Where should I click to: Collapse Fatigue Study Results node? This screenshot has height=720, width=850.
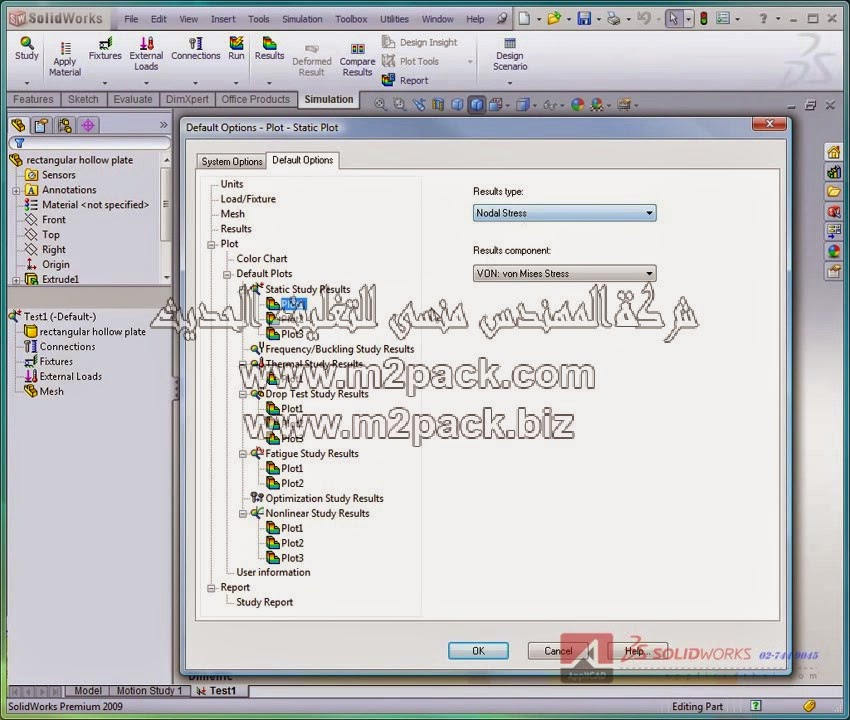point(243,454)
